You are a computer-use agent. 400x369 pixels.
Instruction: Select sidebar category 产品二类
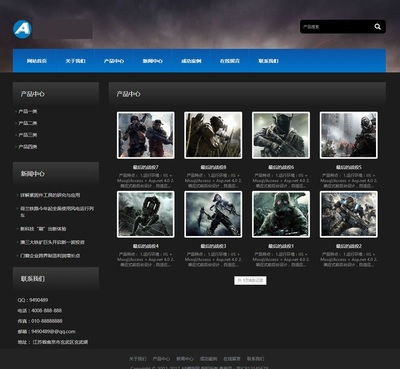click(x=28, y=123)
